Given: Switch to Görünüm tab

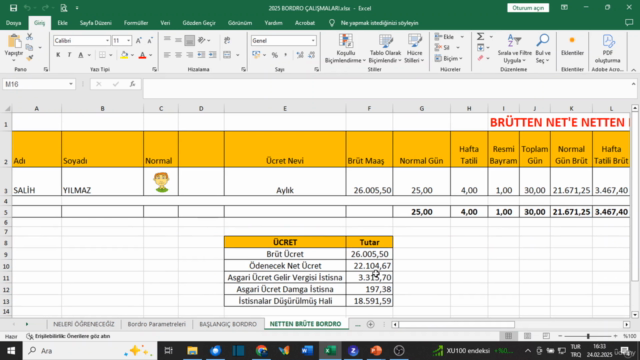Looking at the screenshot, I should pyautogui.click(x=240, y=23).
